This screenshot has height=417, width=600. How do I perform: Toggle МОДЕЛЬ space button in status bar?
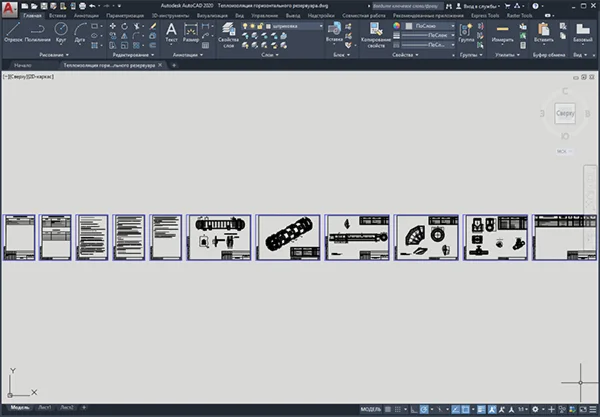pyautogui.click(x=370, y=409)
